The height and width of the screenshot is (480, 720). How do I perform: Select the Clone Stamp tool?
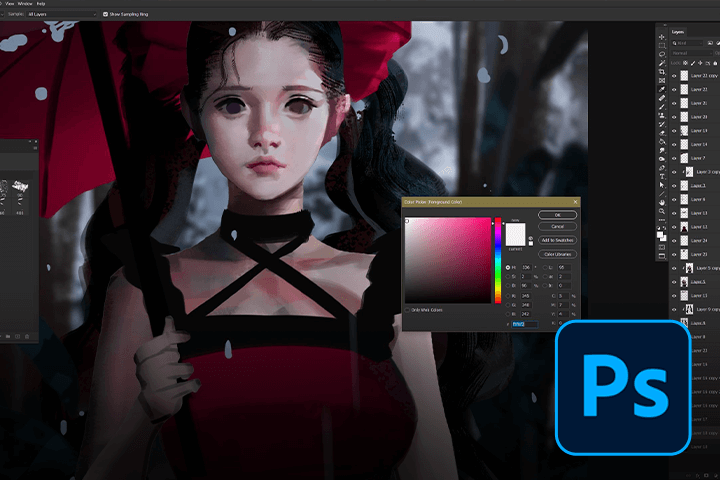point(662,115)
